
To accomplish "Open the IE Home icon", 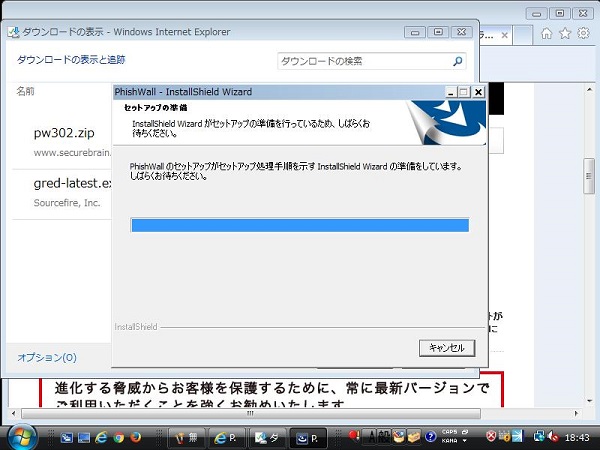I will click(x=546, y=34).
